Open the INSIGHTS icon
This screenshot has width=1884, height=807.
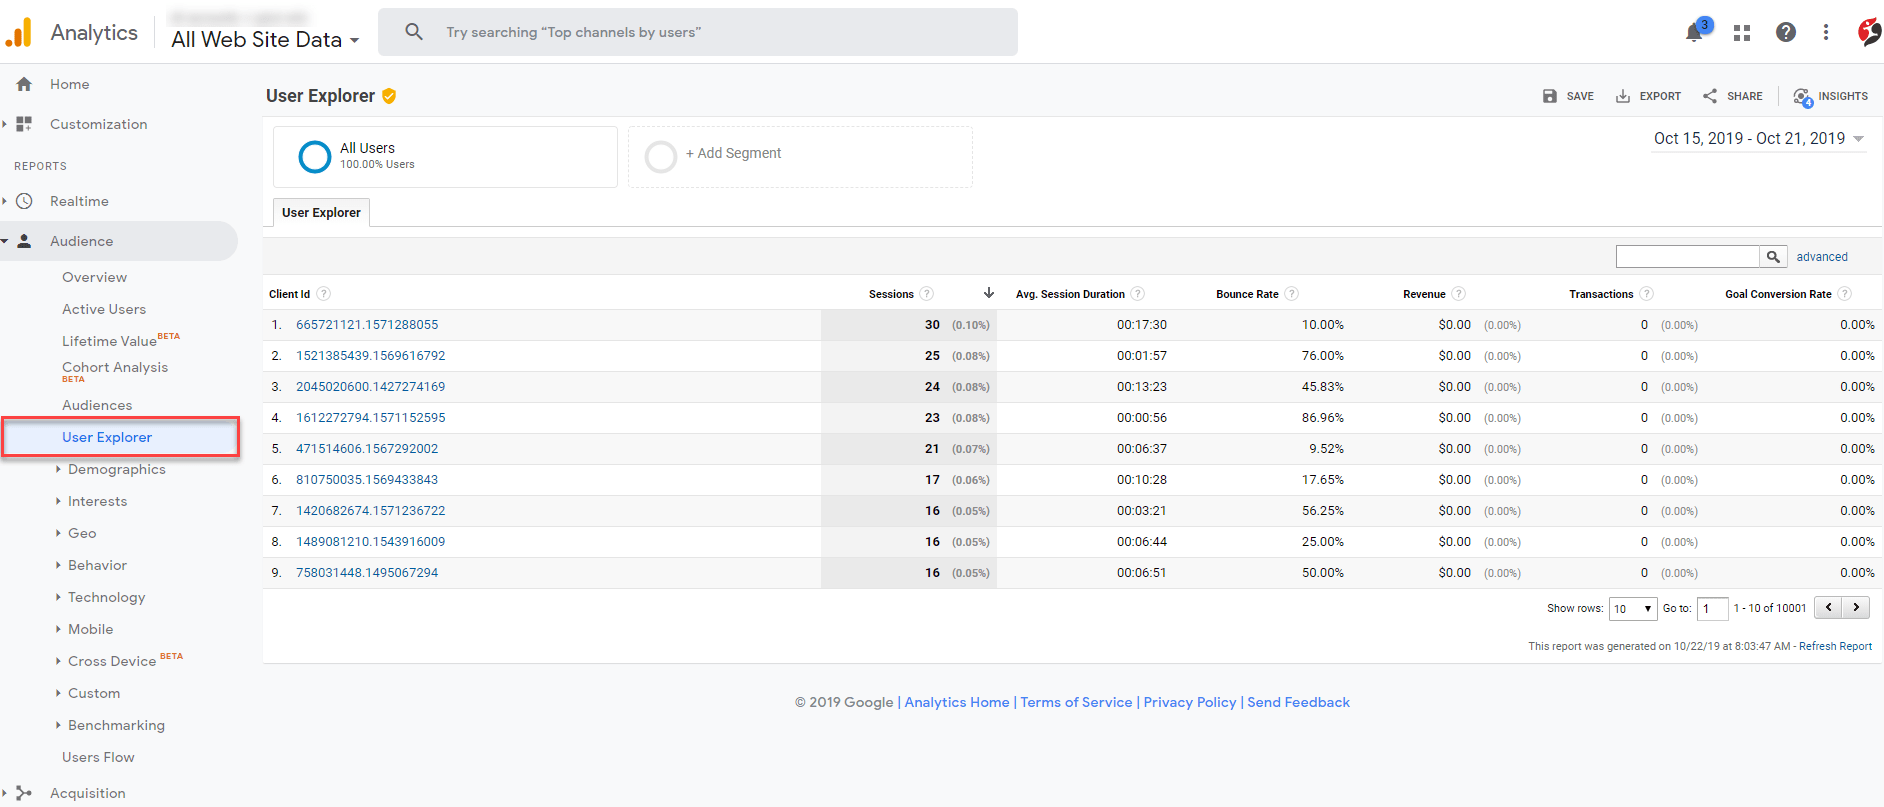[1802, 97]
